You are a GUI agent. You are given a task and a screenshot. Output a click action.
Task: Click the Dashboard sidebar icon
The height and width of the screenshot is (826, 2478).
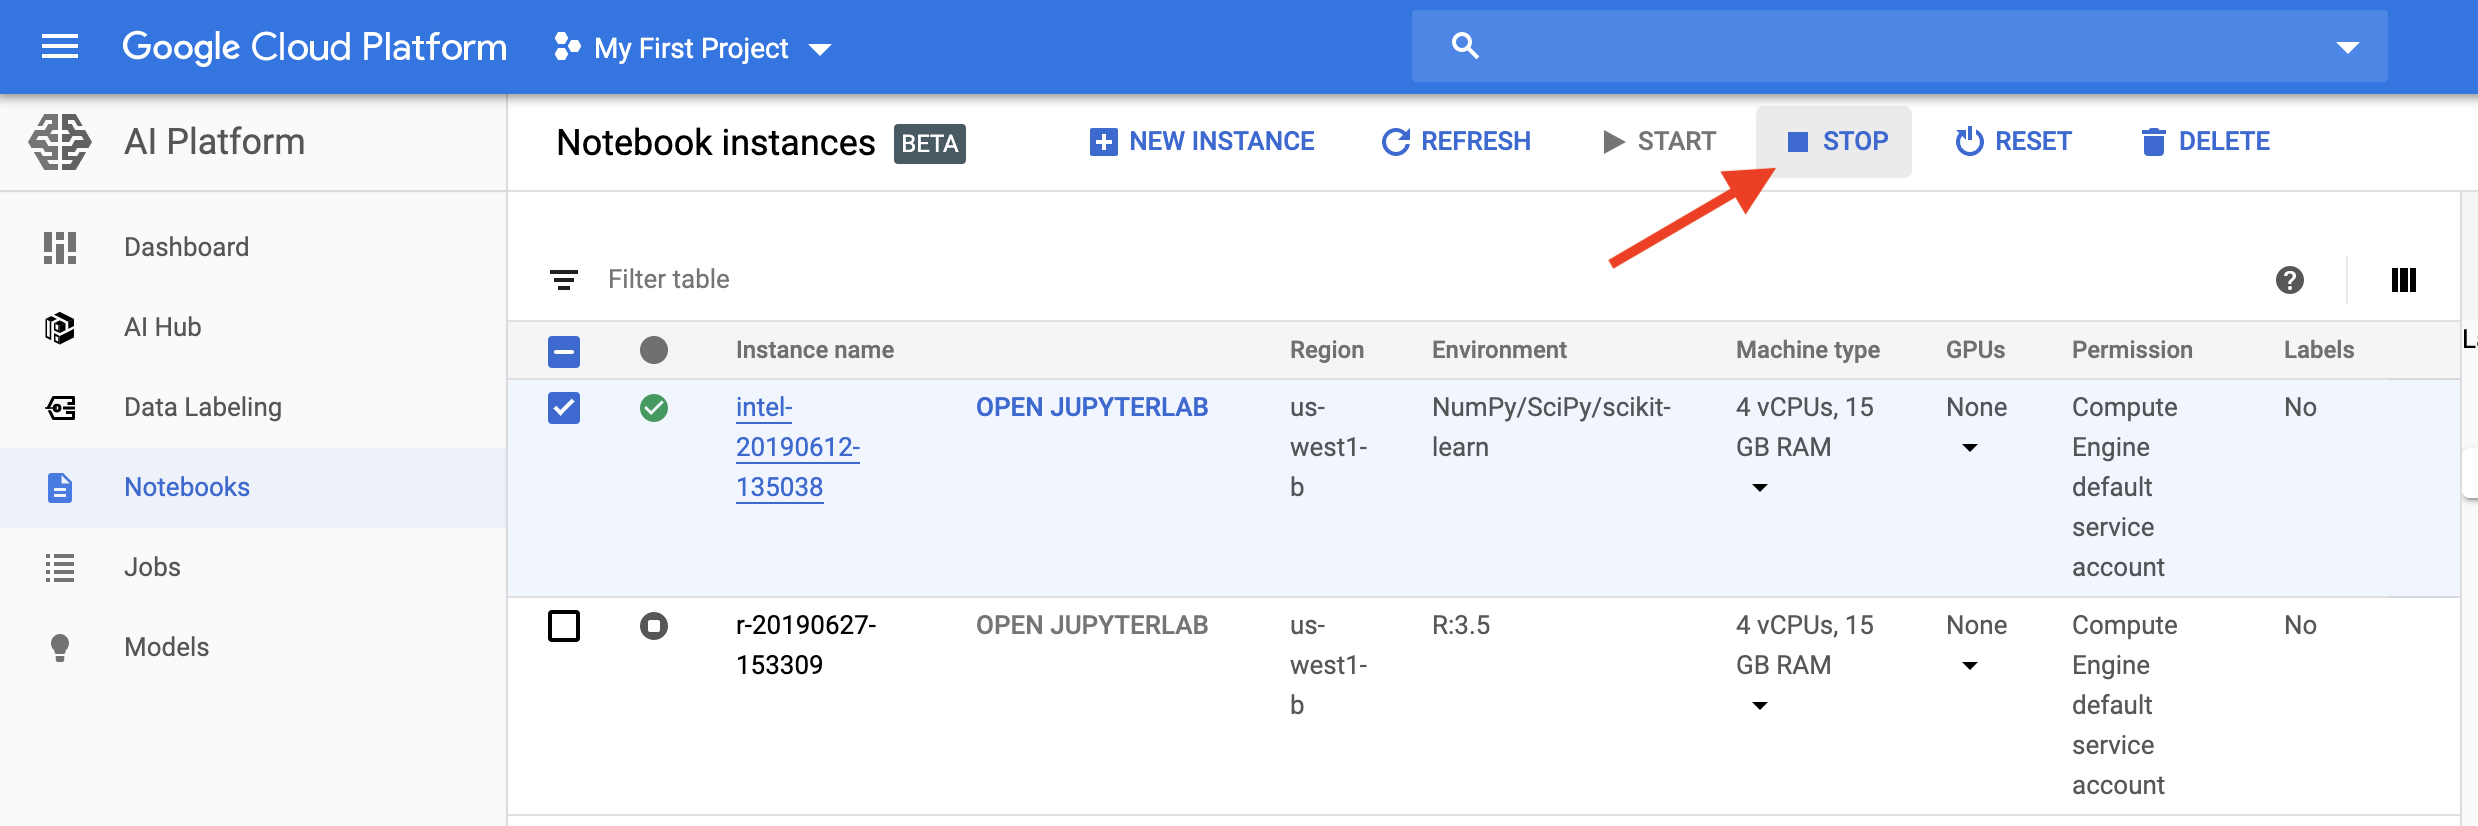pyautogui.click(x=60, y=247)
